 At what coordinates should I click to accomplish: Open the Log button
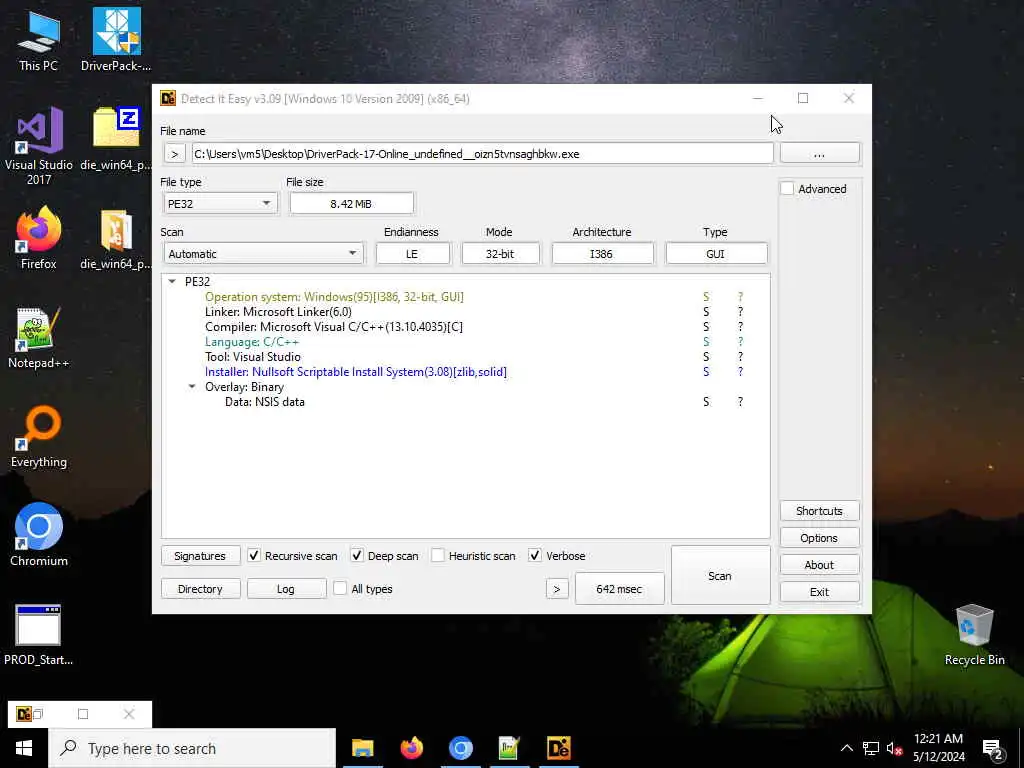click(x=286, y=589)
